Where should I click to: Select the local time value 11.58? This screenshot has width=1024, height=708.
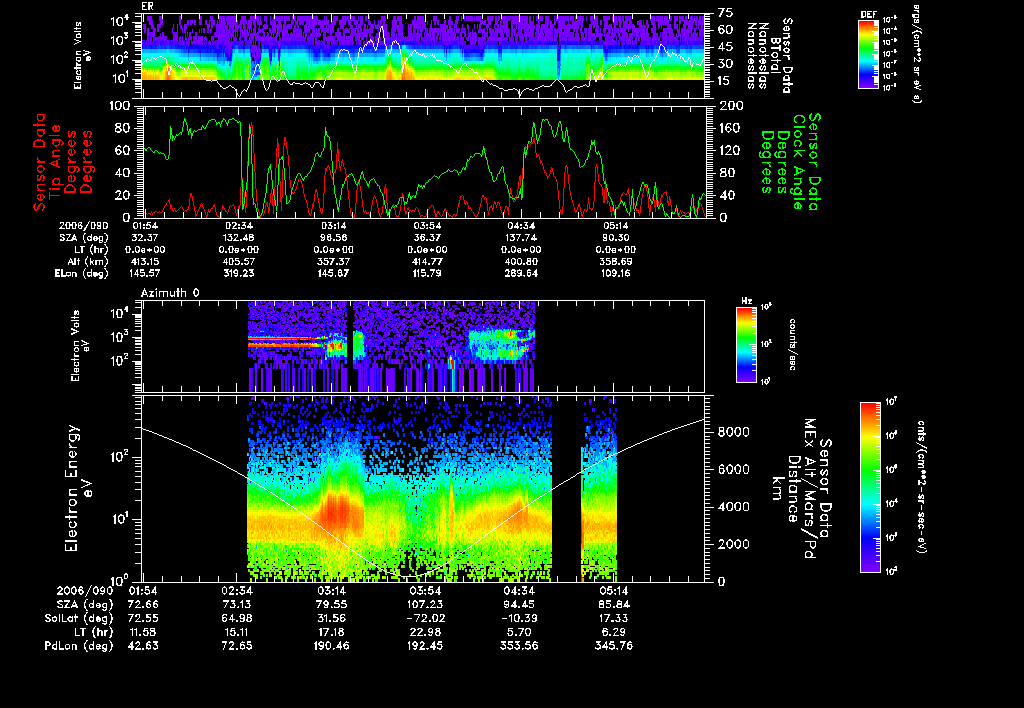point(143,632)
